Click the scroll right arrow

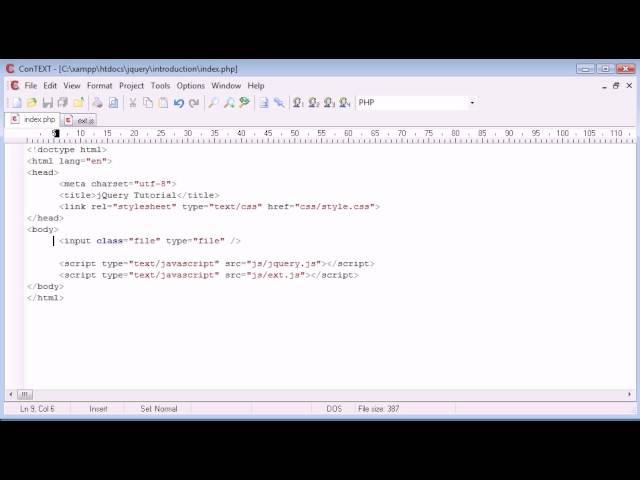pyautogui.click(x=629, y=395)
